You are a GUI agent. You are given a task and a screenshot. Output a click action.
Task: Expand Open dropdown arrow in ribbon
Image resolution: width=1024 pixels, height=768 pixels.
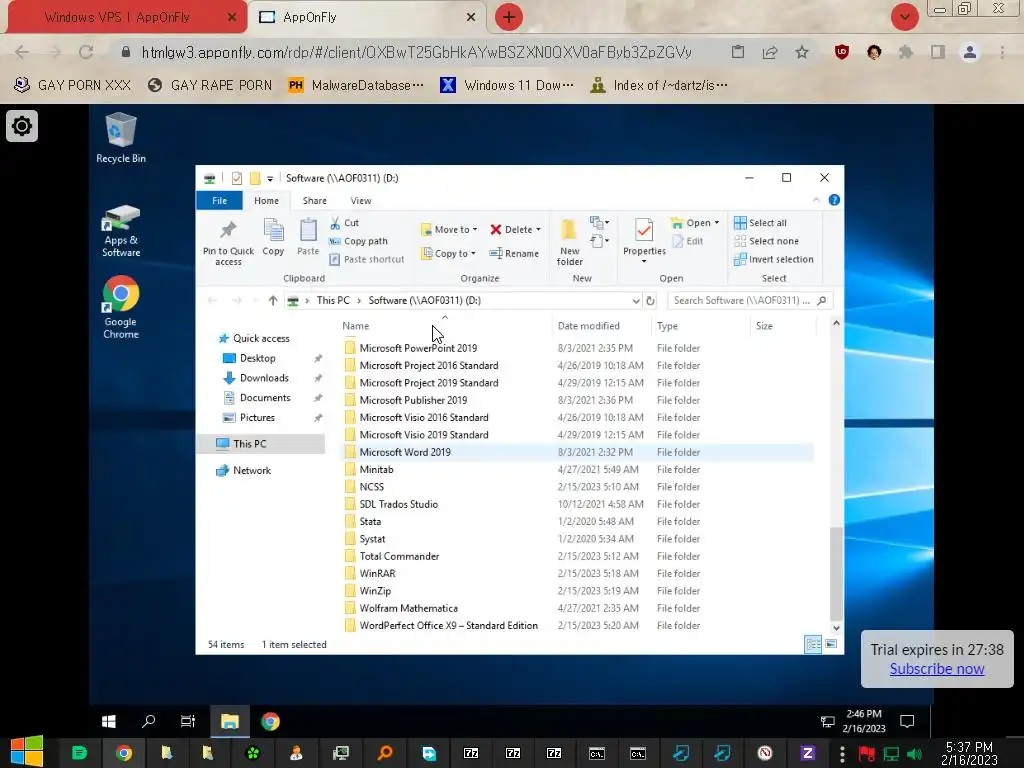point(716,223)
